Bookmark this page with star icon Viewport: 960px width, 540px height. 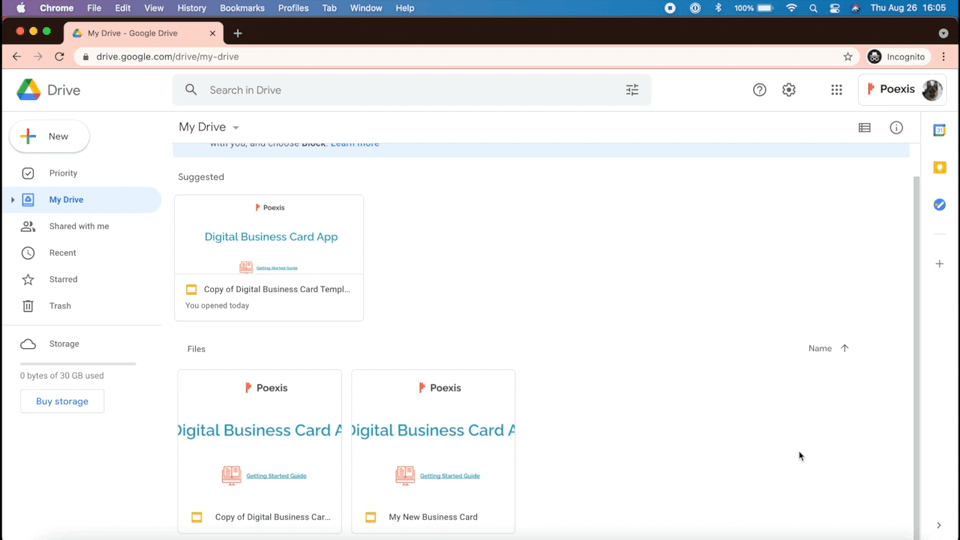(848, 56)
